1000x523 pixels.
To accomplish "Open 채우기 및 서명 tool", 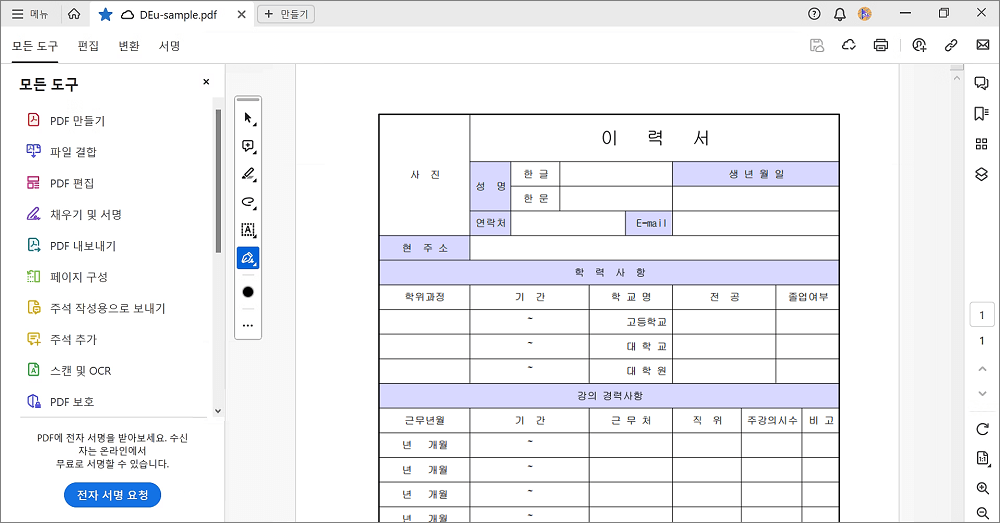I will point(73,214).
